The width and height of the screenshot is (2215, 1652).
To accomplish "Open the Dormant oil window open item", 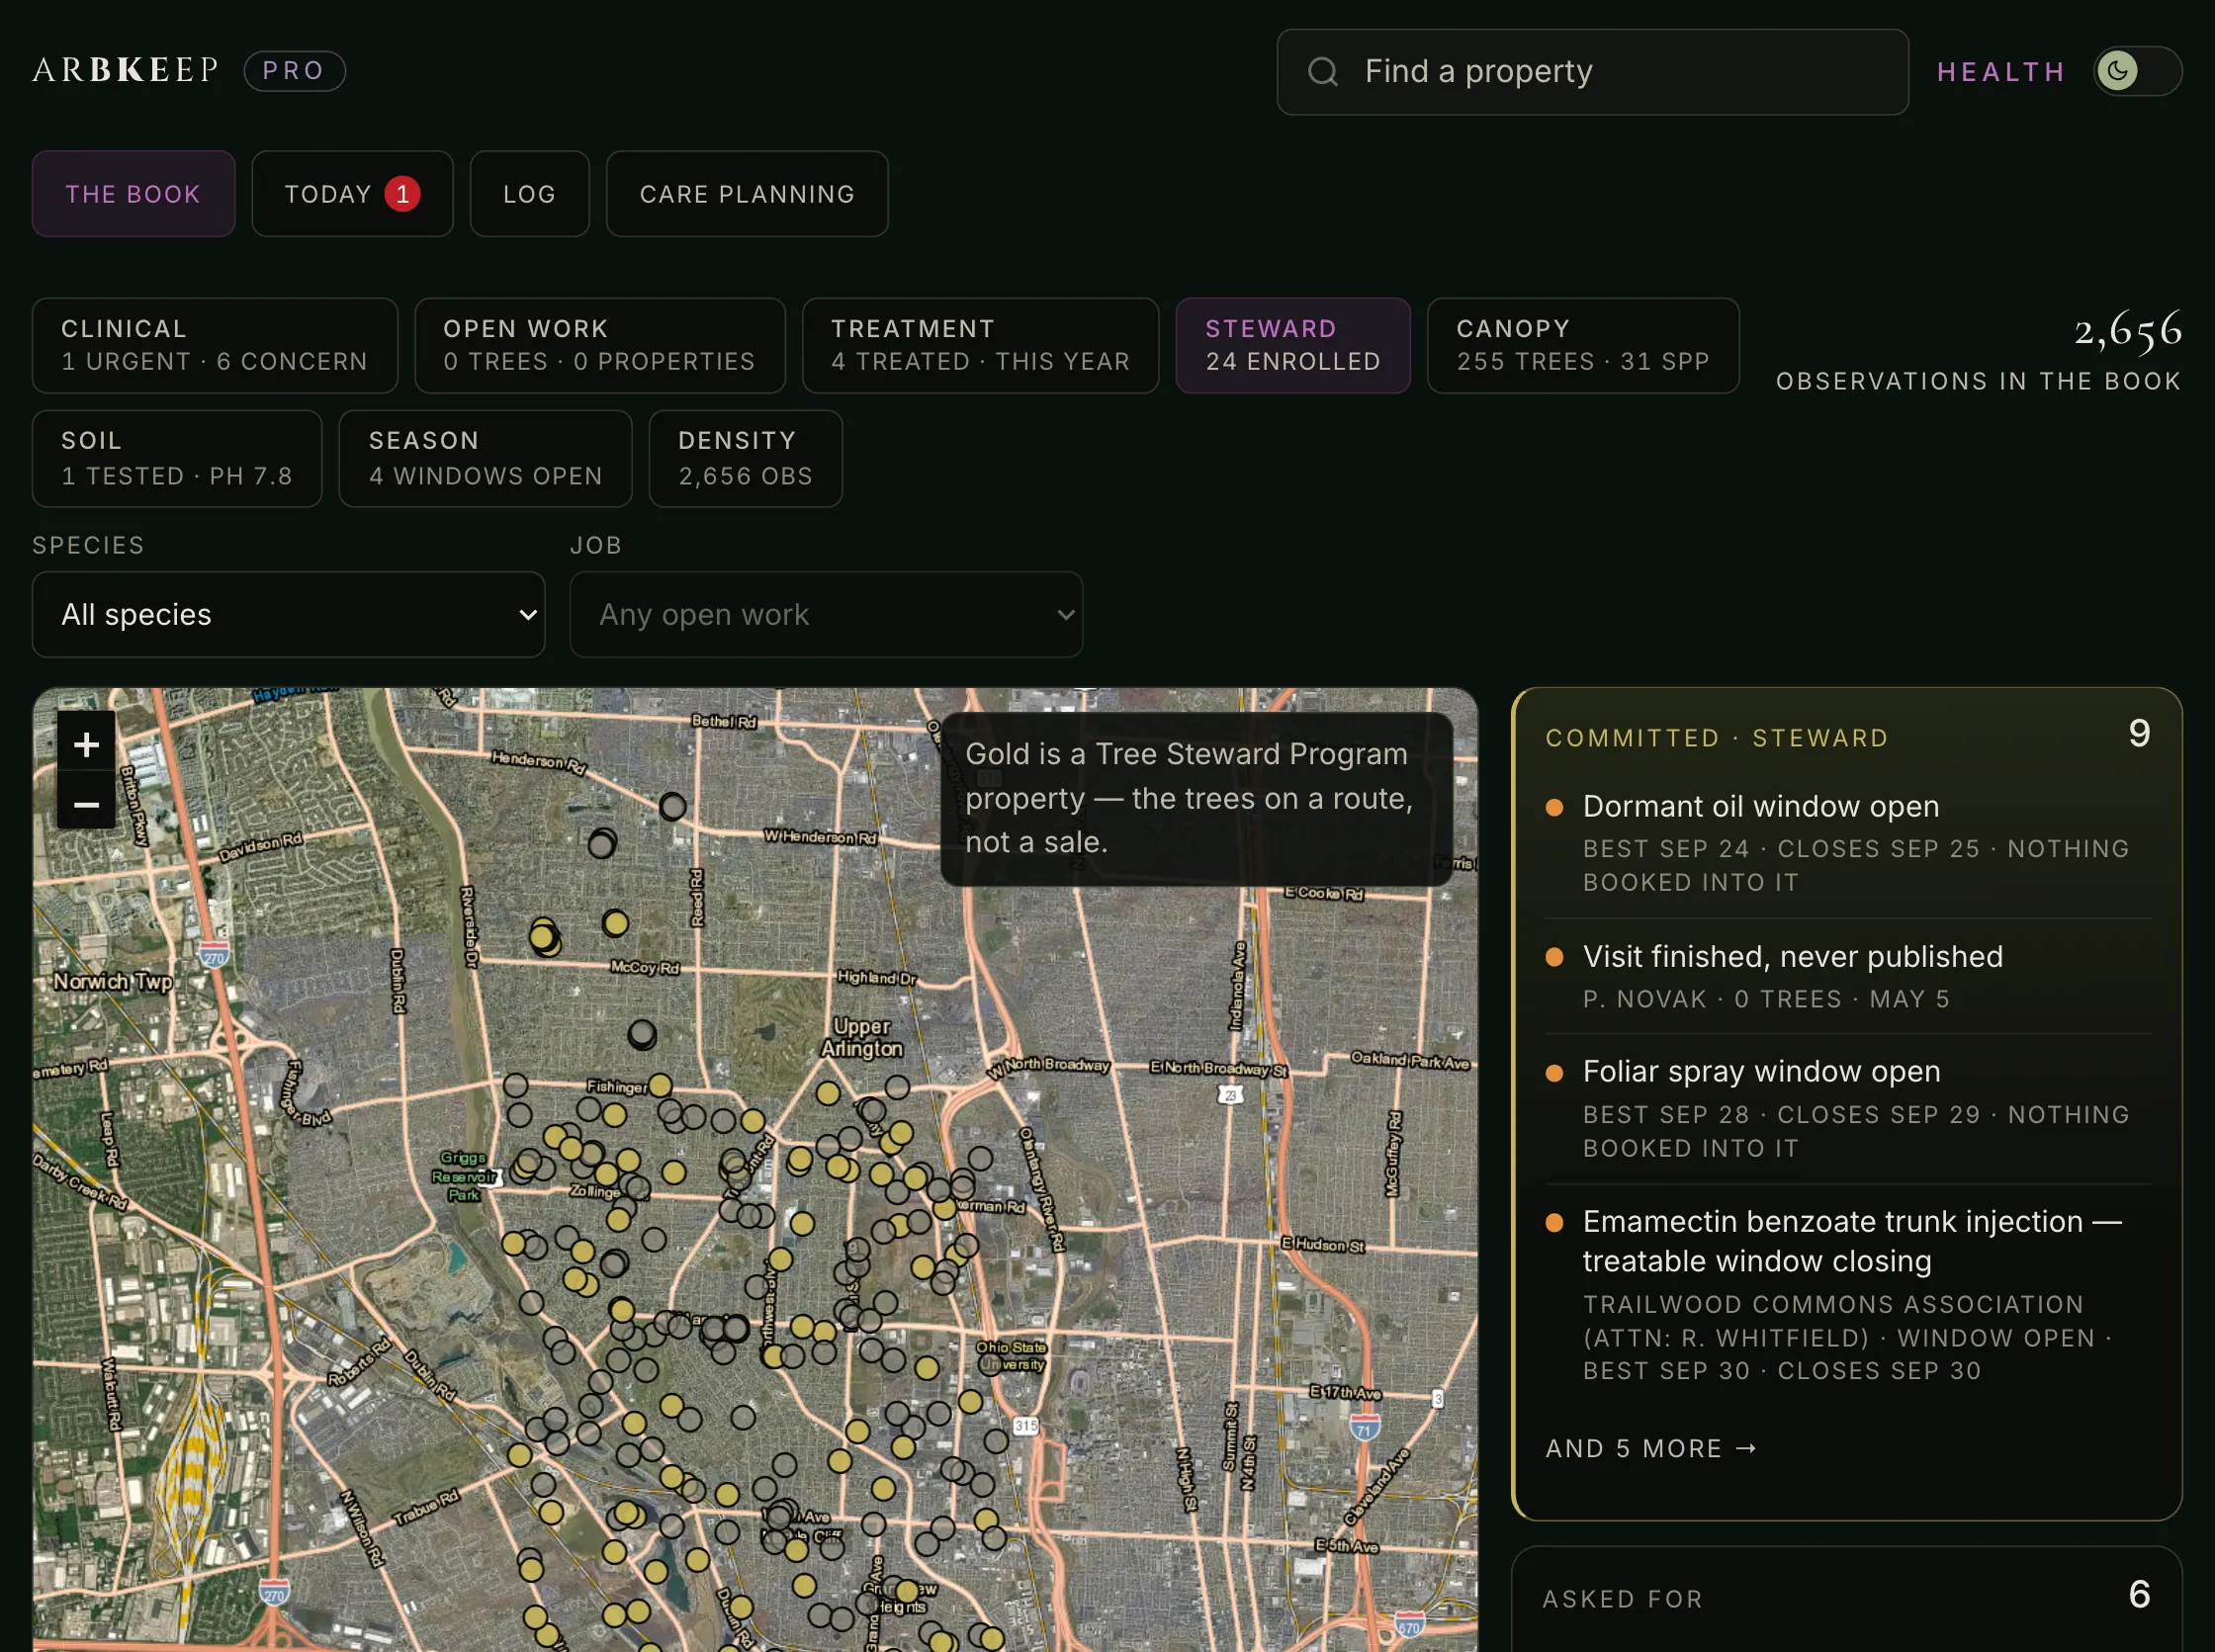I will (1848, 842).
